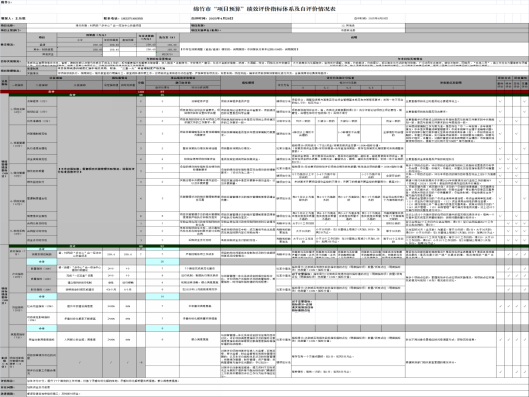Click the checkmark in the first data row's last column
This screenshot has width=529, height=397.
click(x=525, y=101)
